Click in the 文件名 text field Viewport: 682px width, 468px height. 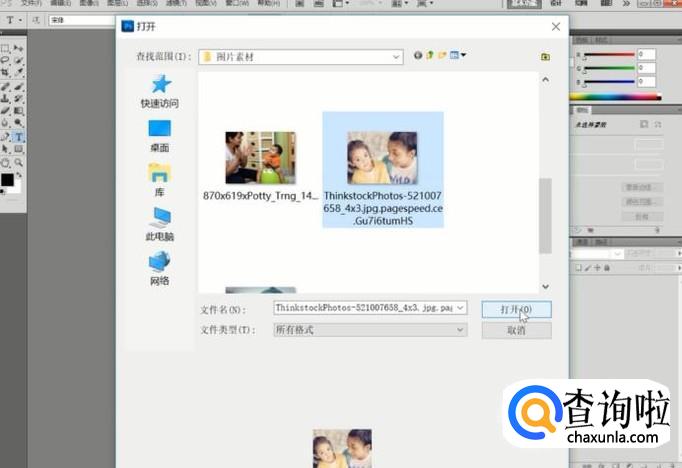364,308
